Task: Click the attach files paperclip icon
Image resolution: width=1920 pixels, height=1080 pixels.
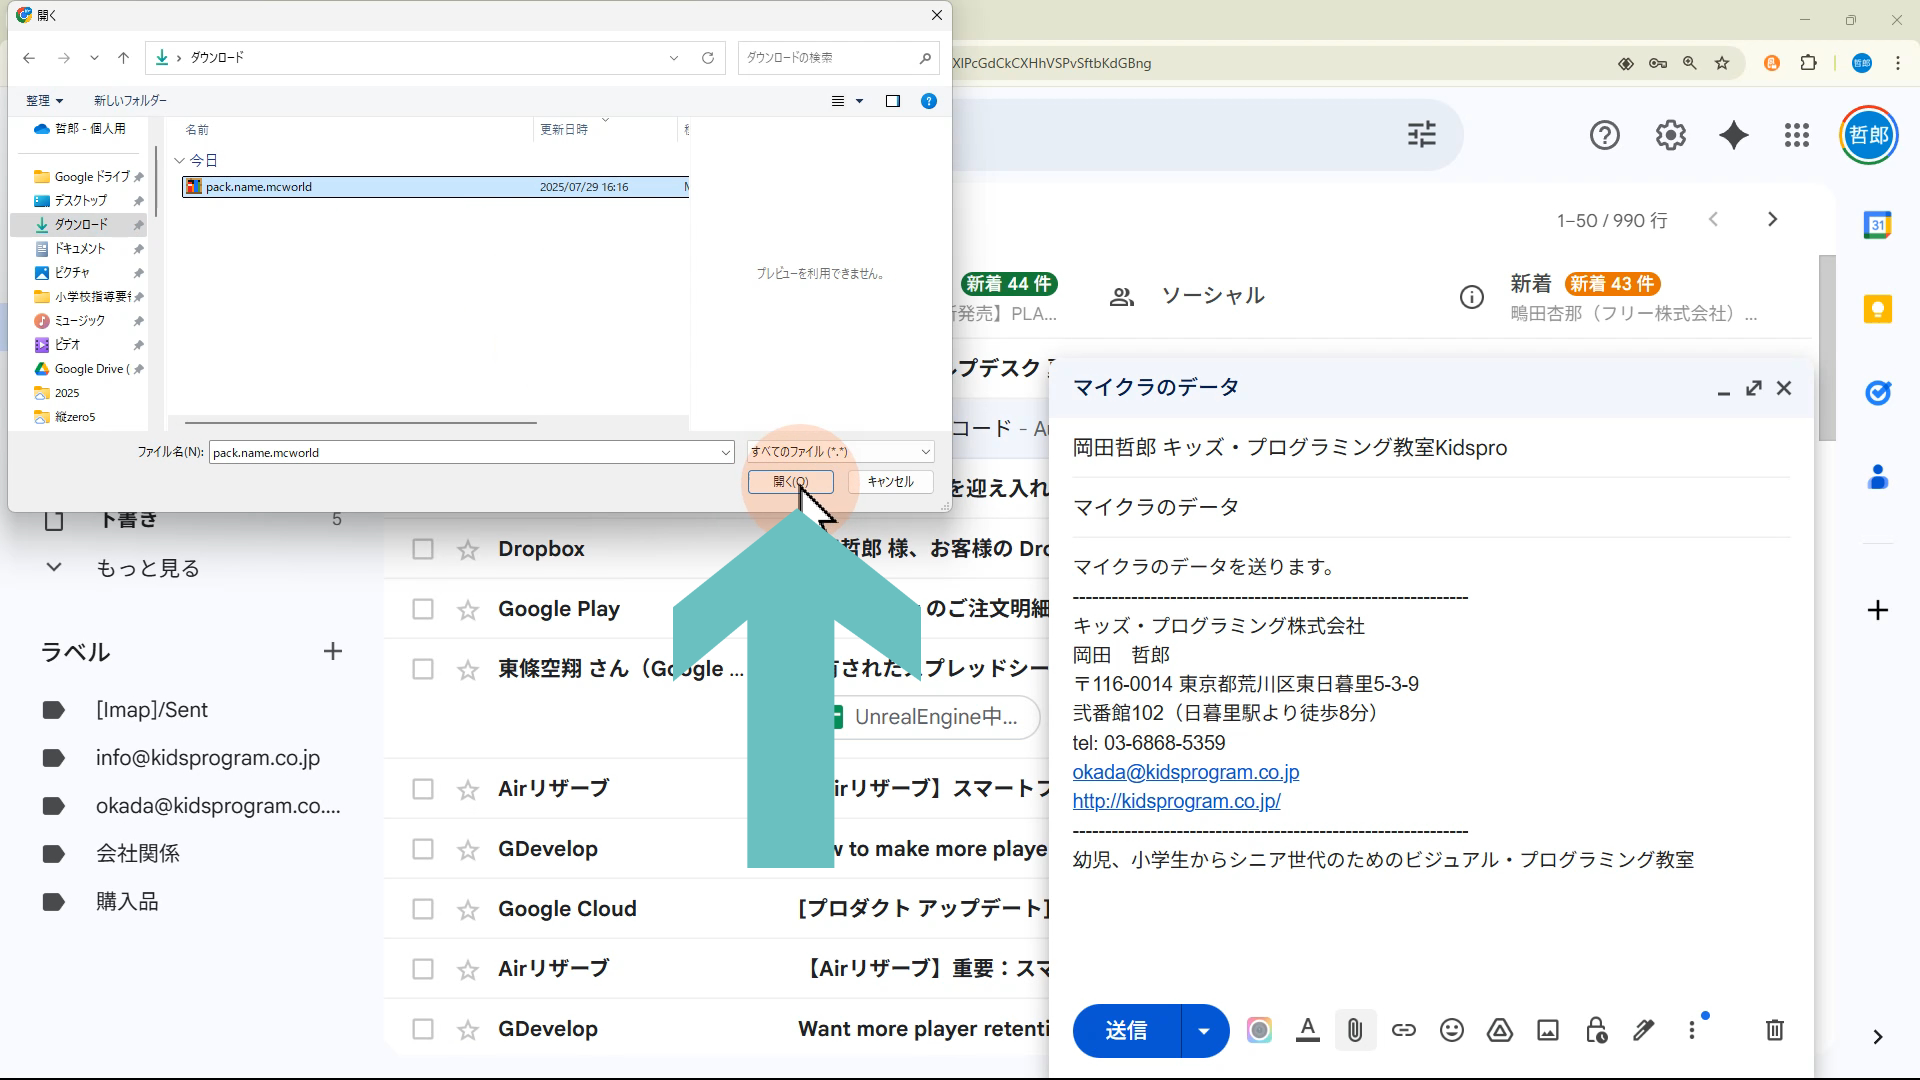Action: pos(1355,1030)
